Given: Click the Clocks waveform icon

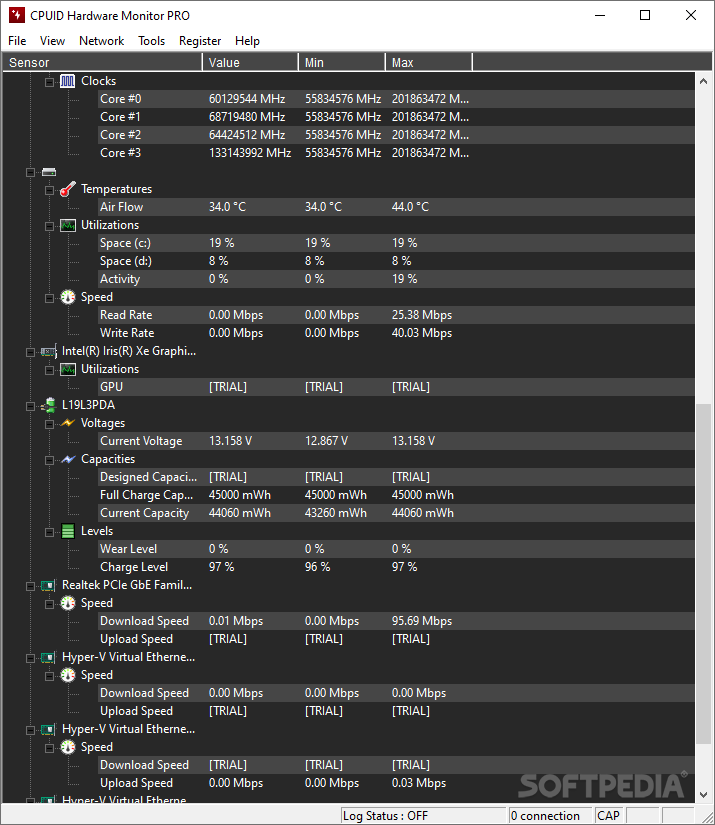Looking at the screenshot, I should point(67,81).
